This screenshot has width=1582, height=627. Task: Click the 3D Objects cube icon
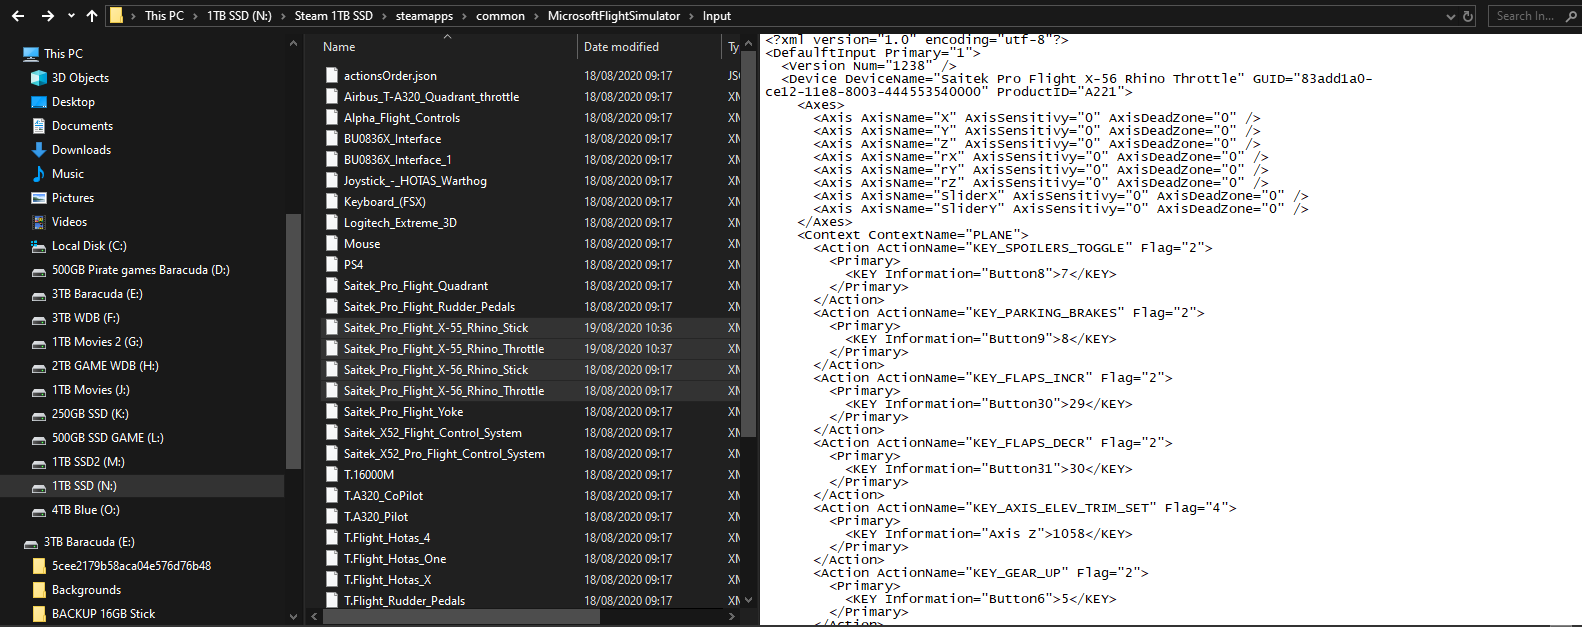point(39,78)
